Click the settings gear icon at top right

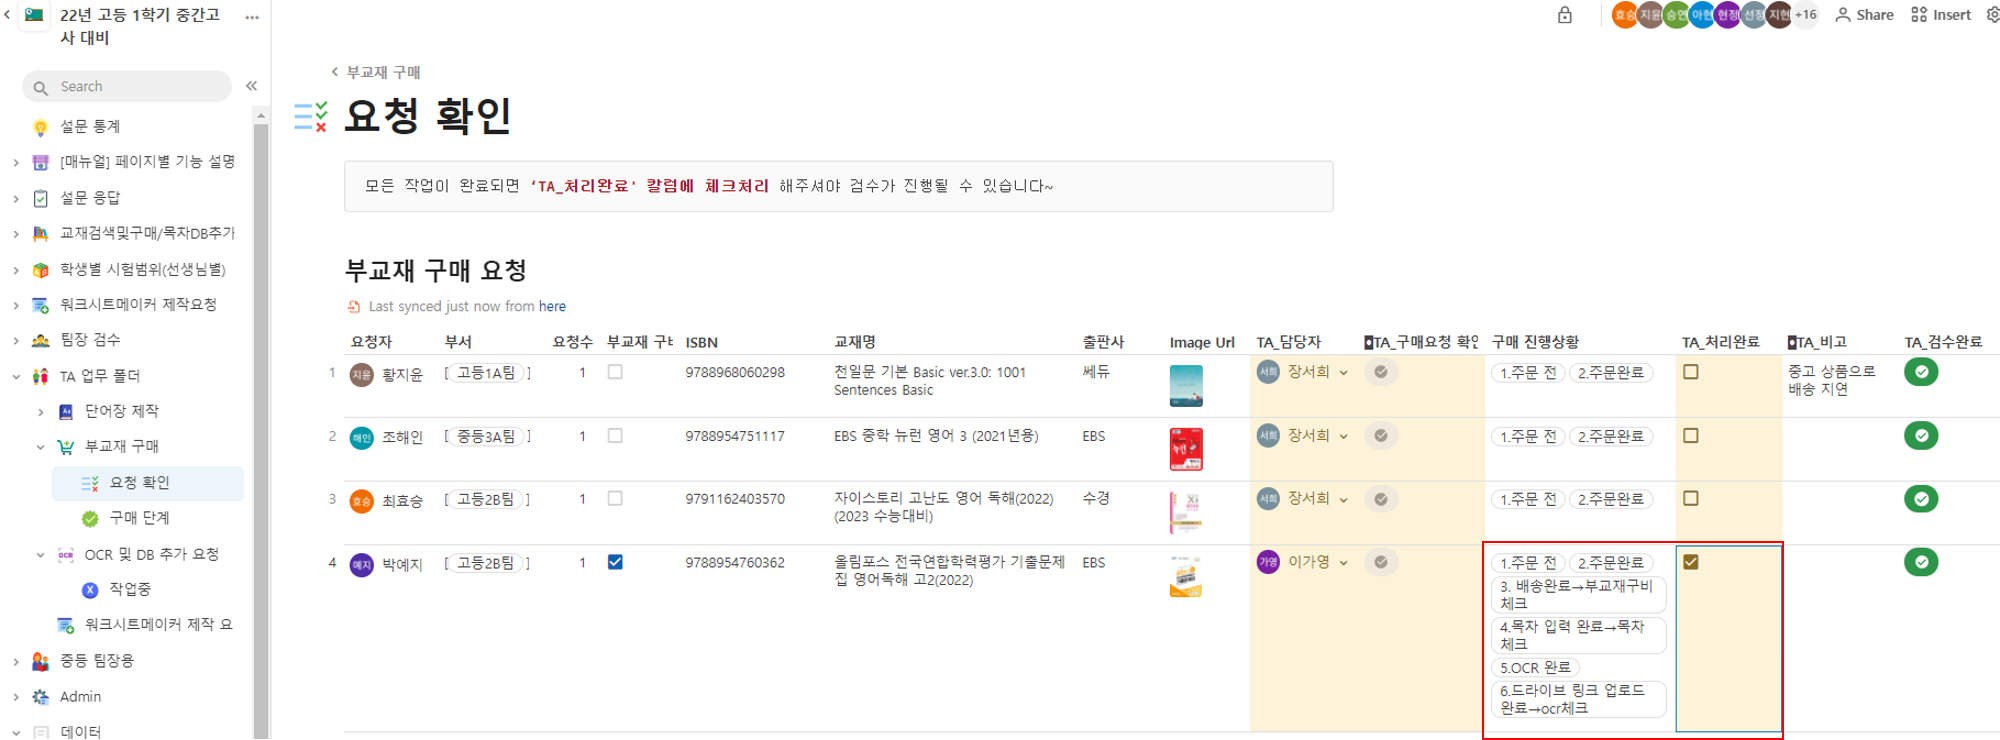[x=1992, y=15]
